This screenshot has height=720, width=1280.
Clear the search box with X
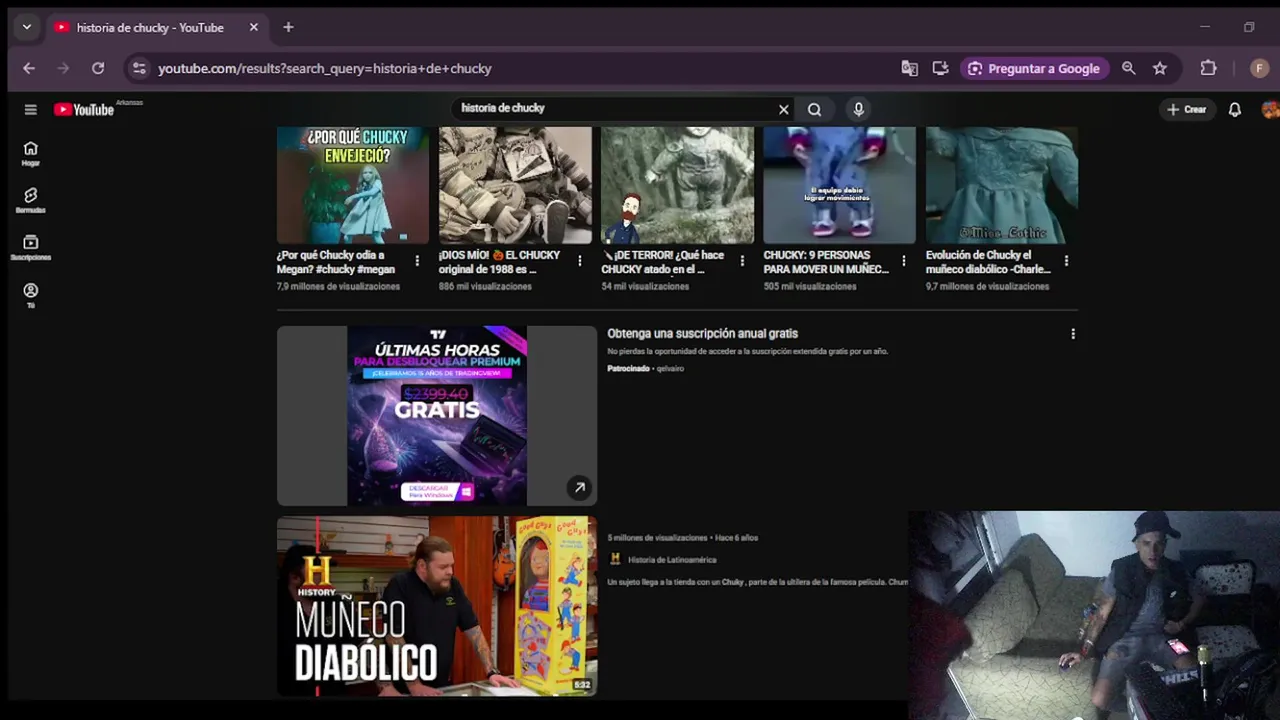(x=784, y=109)
